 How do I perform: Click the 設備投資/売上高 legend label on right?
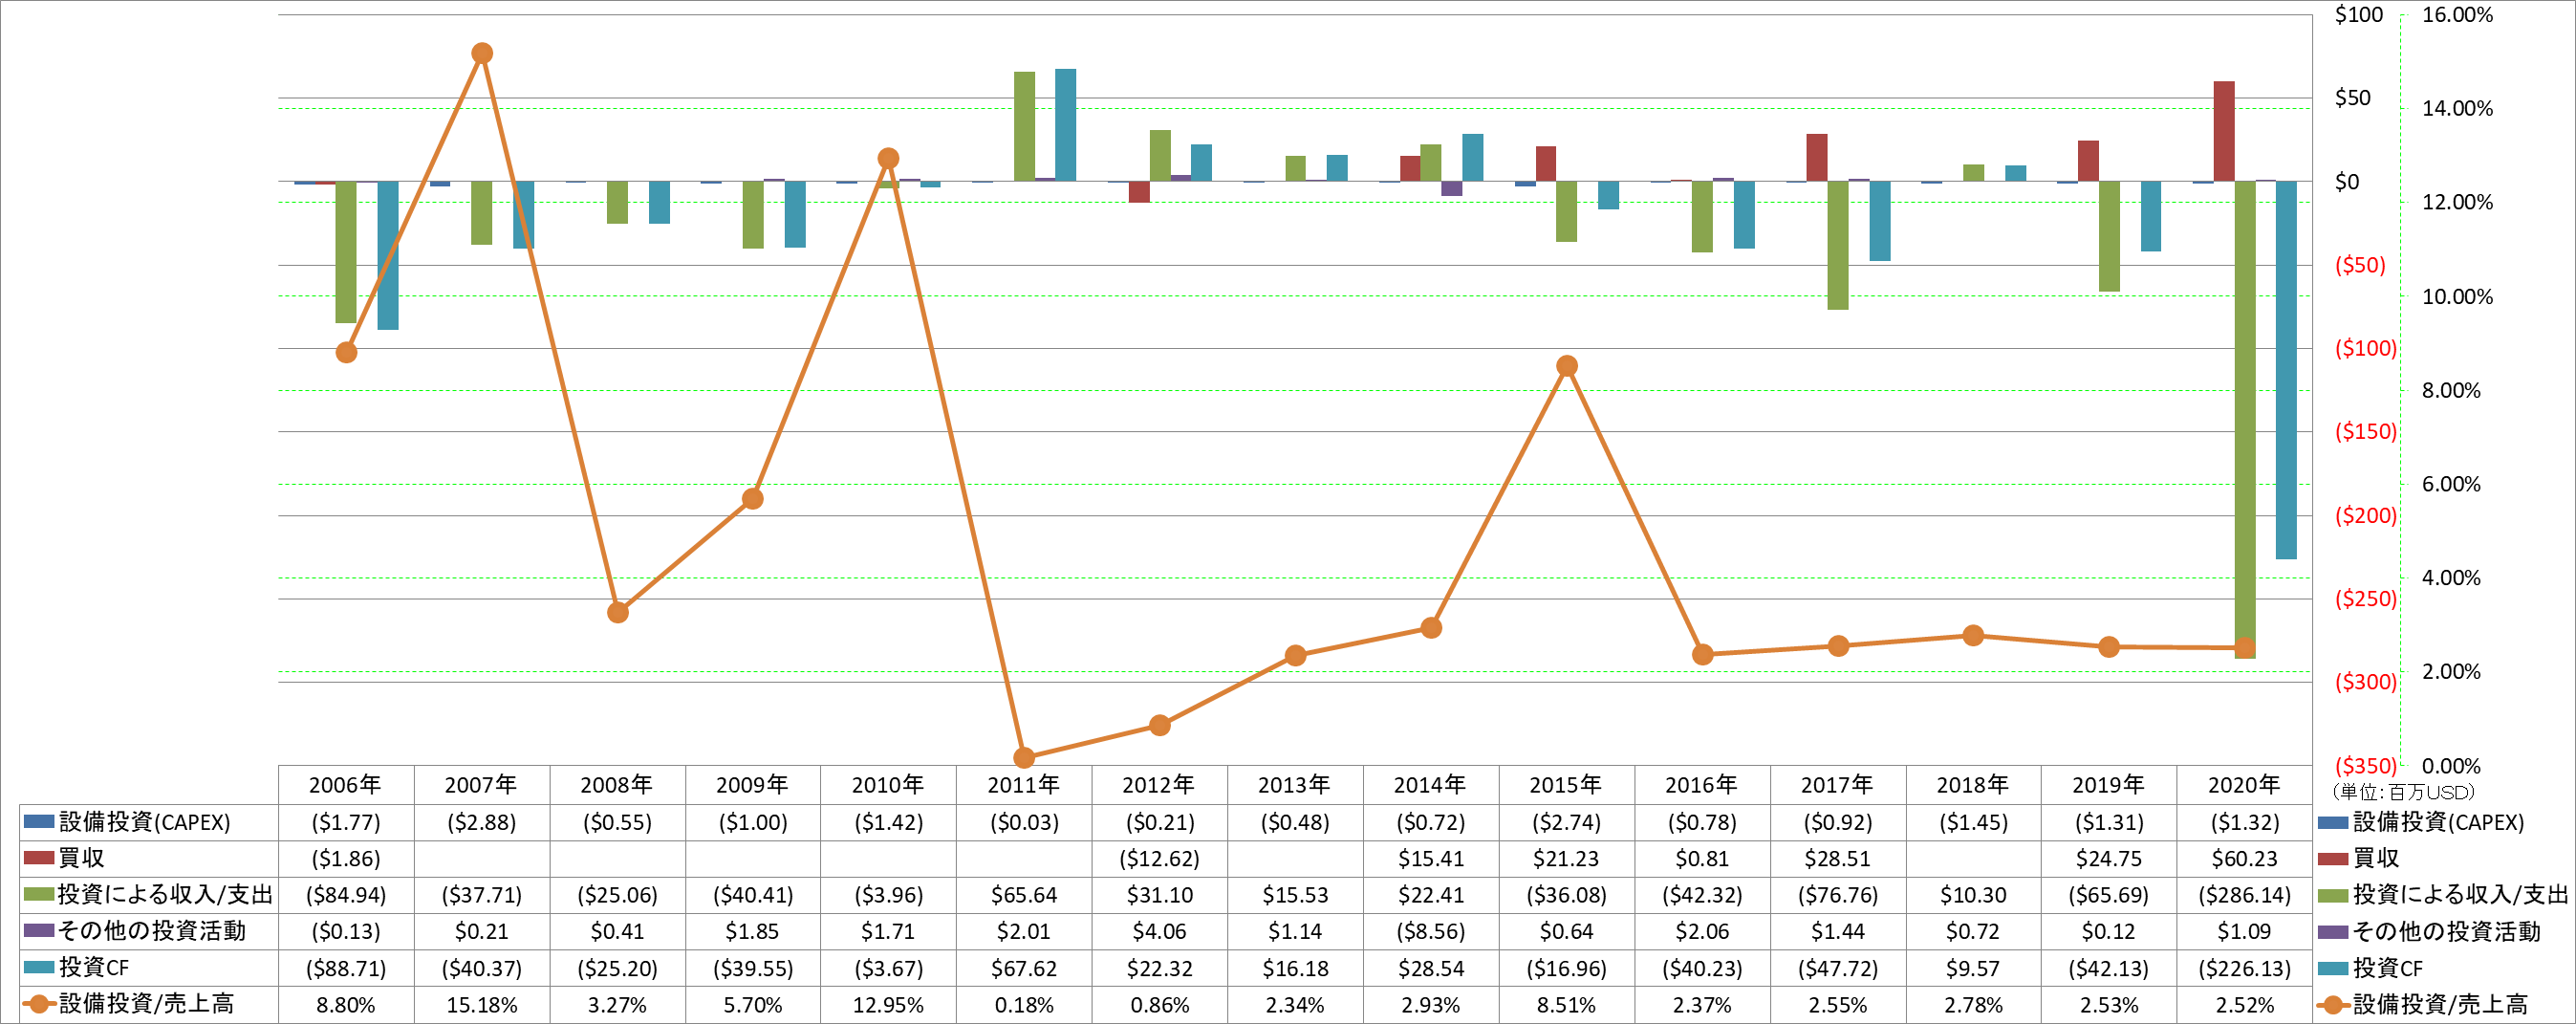click(x=2440, y=1004)
